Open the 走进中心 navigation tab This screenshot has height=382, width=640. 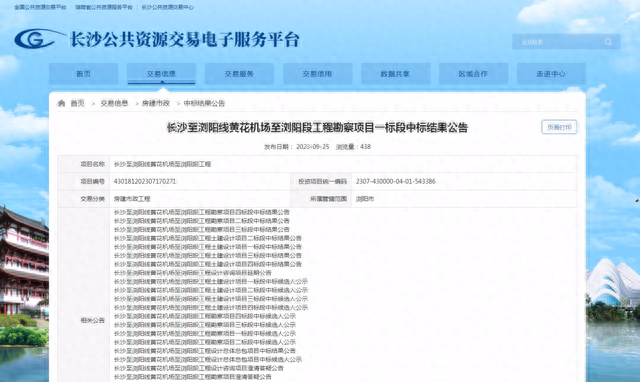(551, 74)
